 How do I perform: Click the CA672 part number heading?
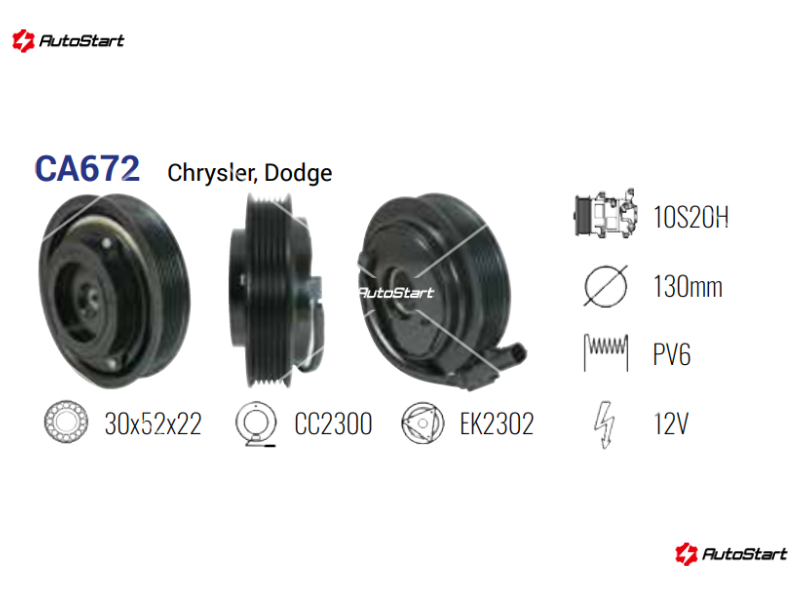tap(87, 169)
